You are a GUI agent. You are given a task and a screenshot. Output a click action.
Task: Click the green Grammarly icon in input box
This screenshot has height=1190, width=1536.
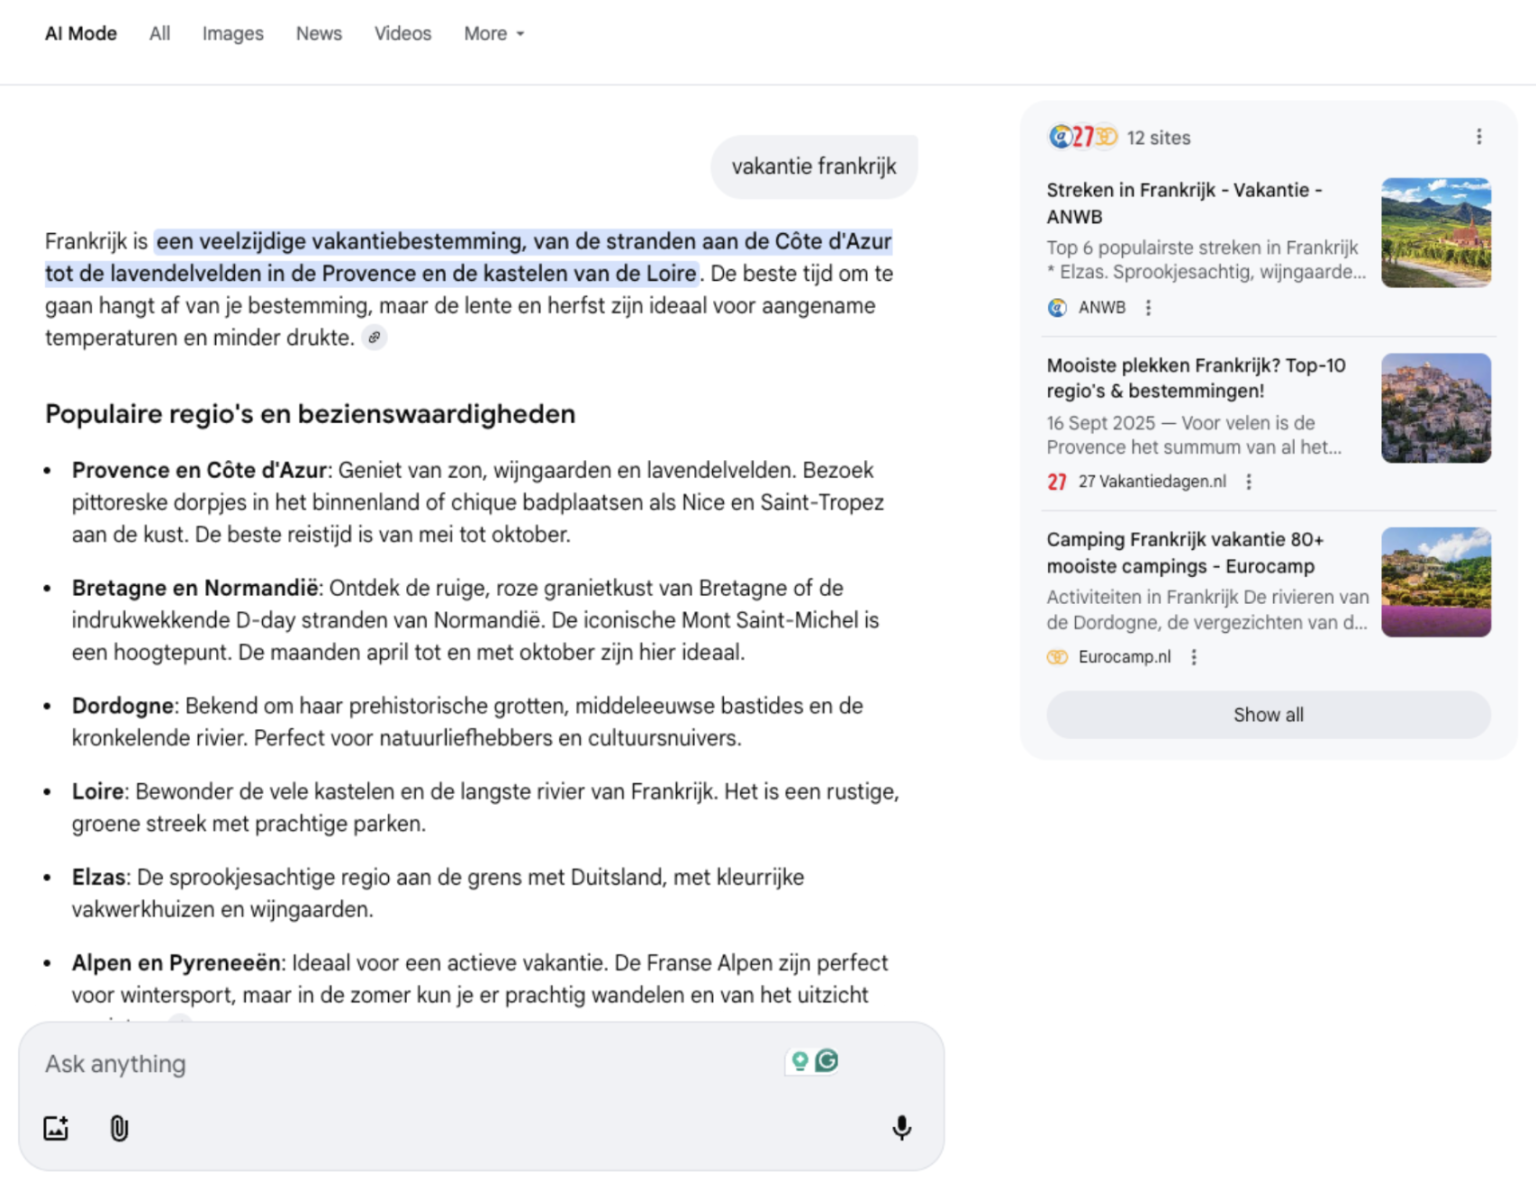click(827, 1061)
